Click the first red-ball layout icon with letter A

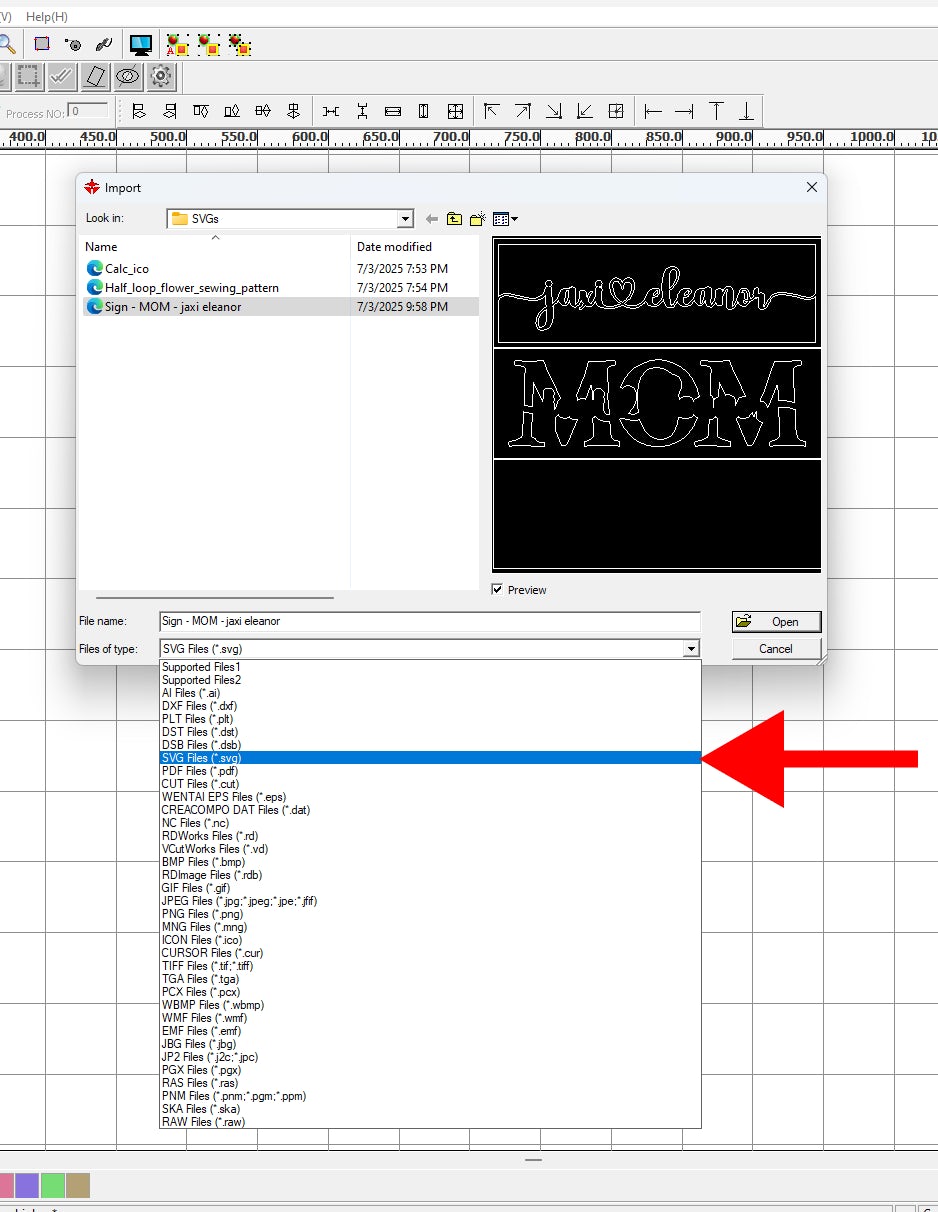(178, 44)
